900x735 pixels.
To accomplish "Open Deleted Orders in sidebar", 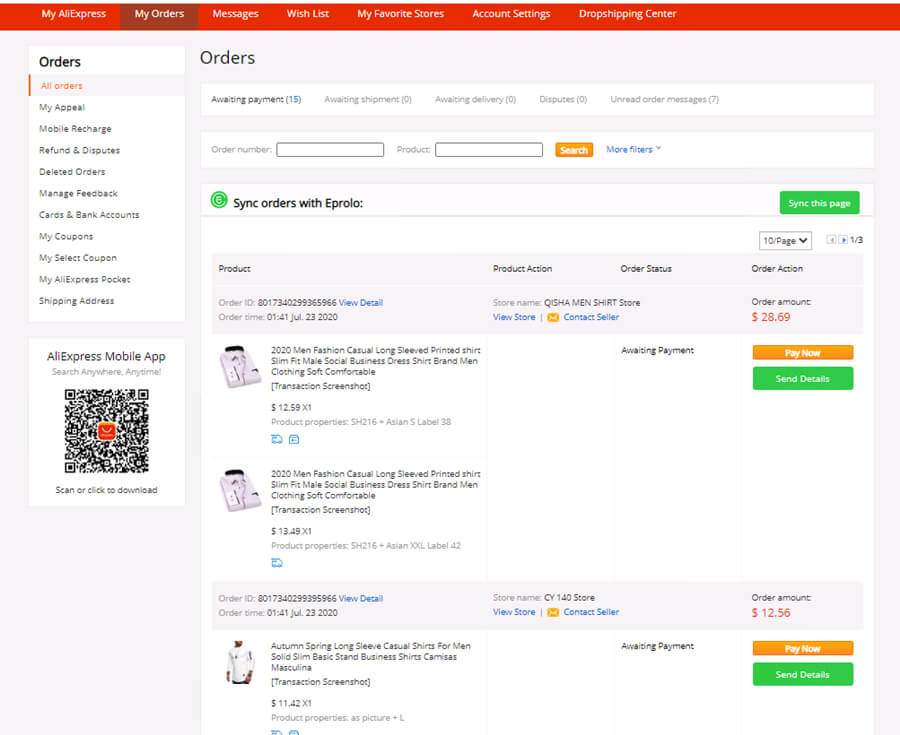I will (x=72, y=172).
